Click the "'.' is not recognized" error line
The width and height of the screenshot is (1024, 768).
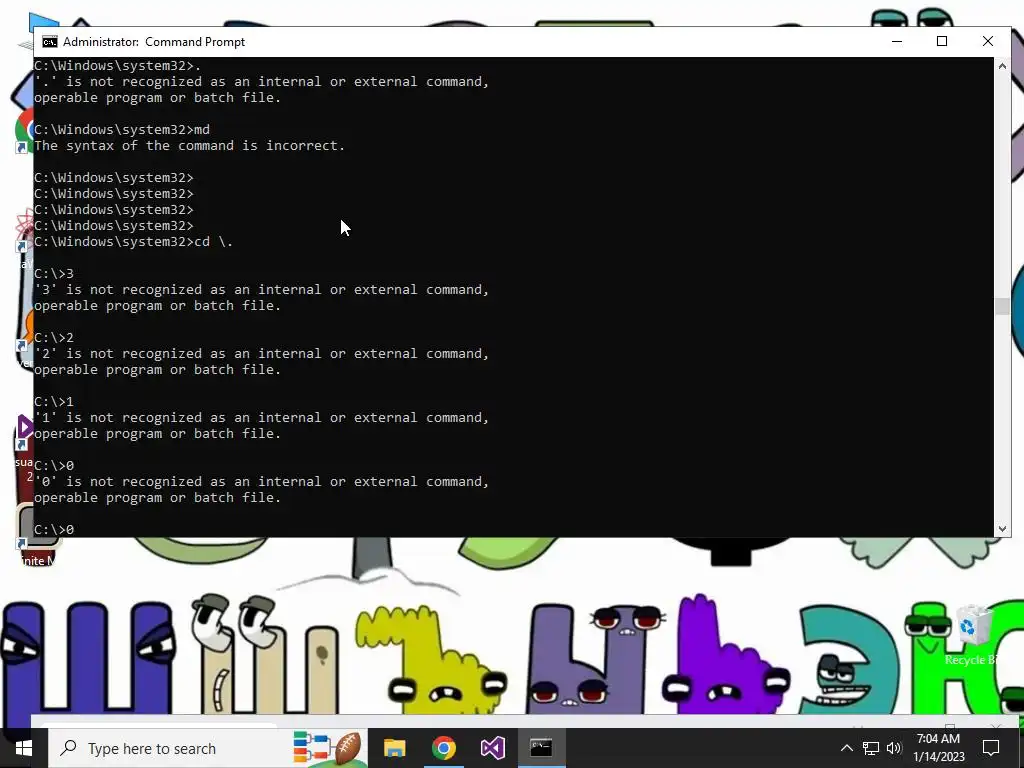261,82
